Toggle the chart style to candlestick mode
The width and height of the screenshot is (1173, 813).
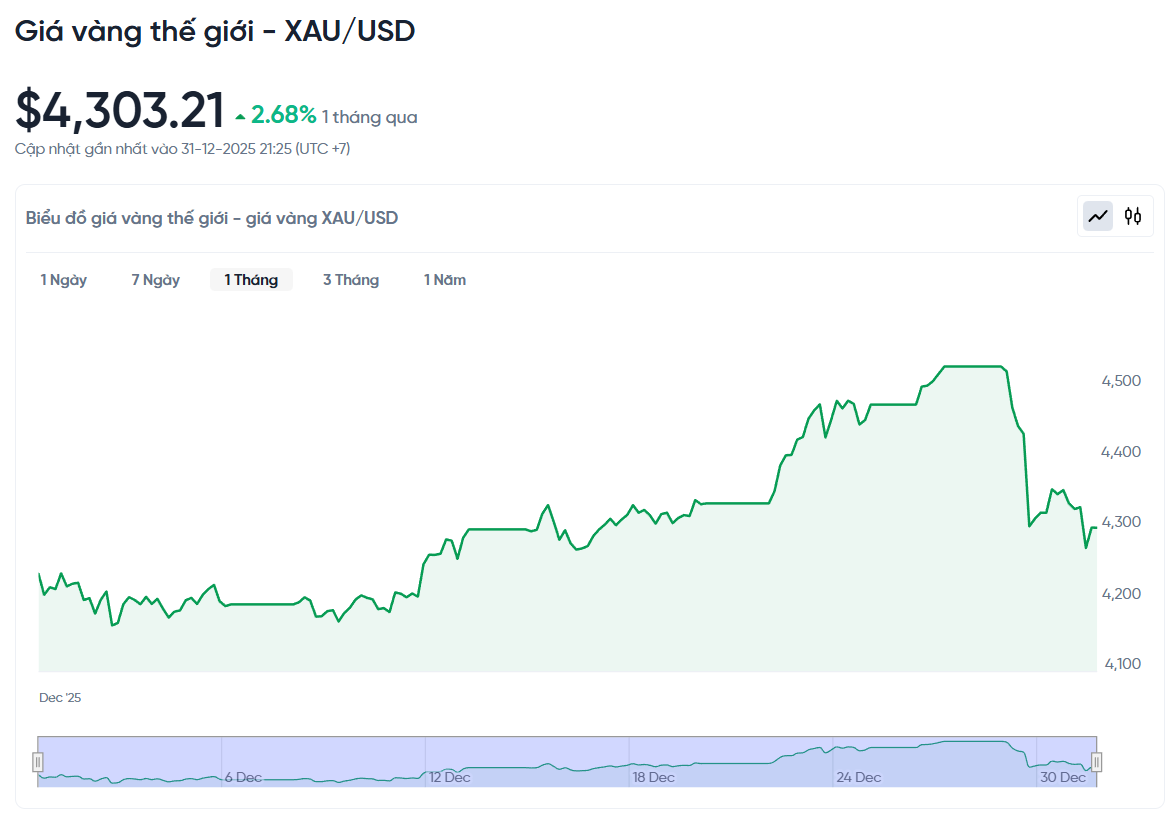point(1134,216)
